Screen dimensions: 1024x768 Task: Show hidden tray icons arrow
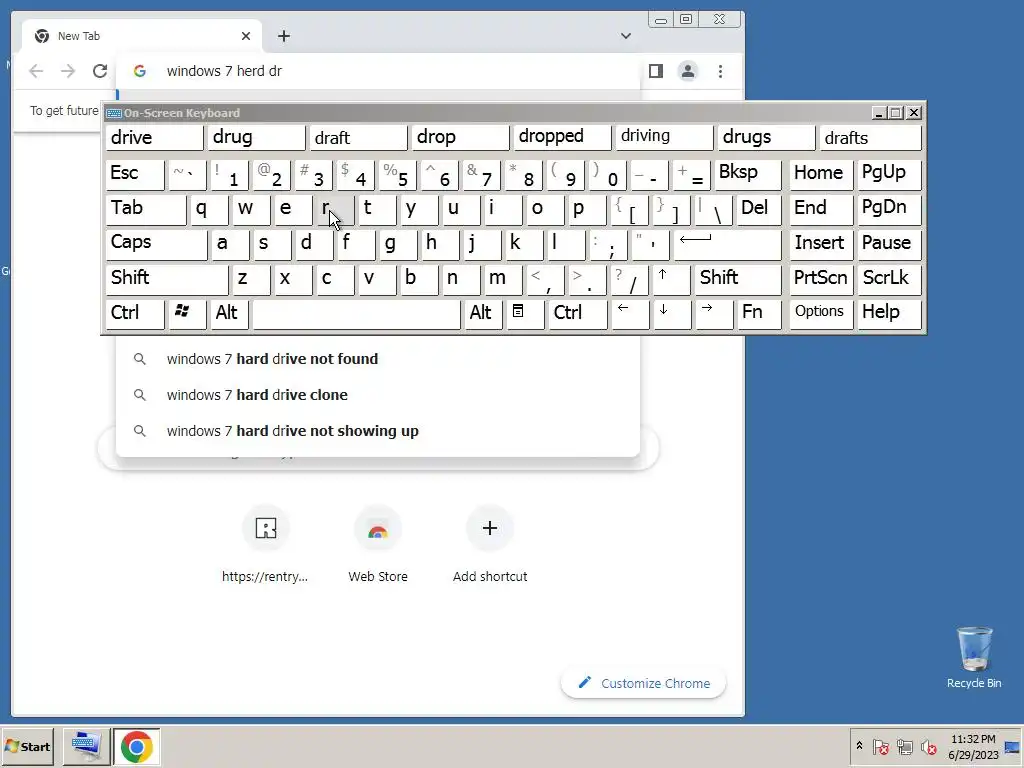coord(859,746)
